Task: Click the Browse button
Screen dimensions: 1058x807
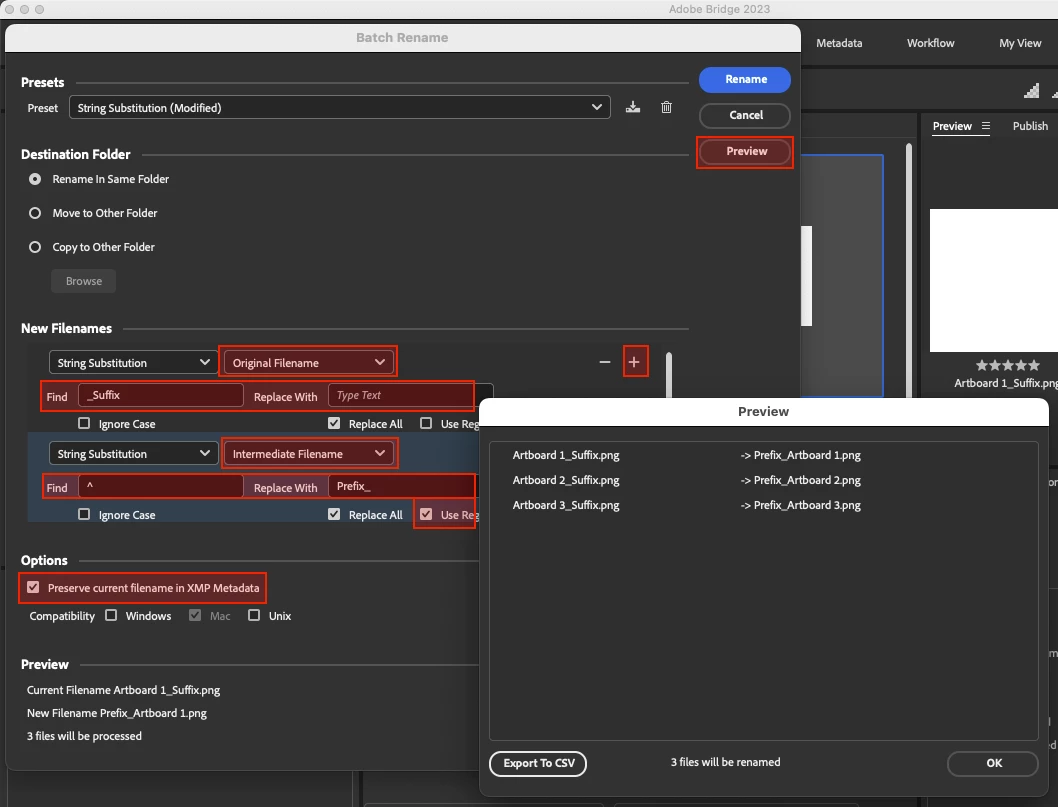Action: pyautogui.click(x=84, y=281)
